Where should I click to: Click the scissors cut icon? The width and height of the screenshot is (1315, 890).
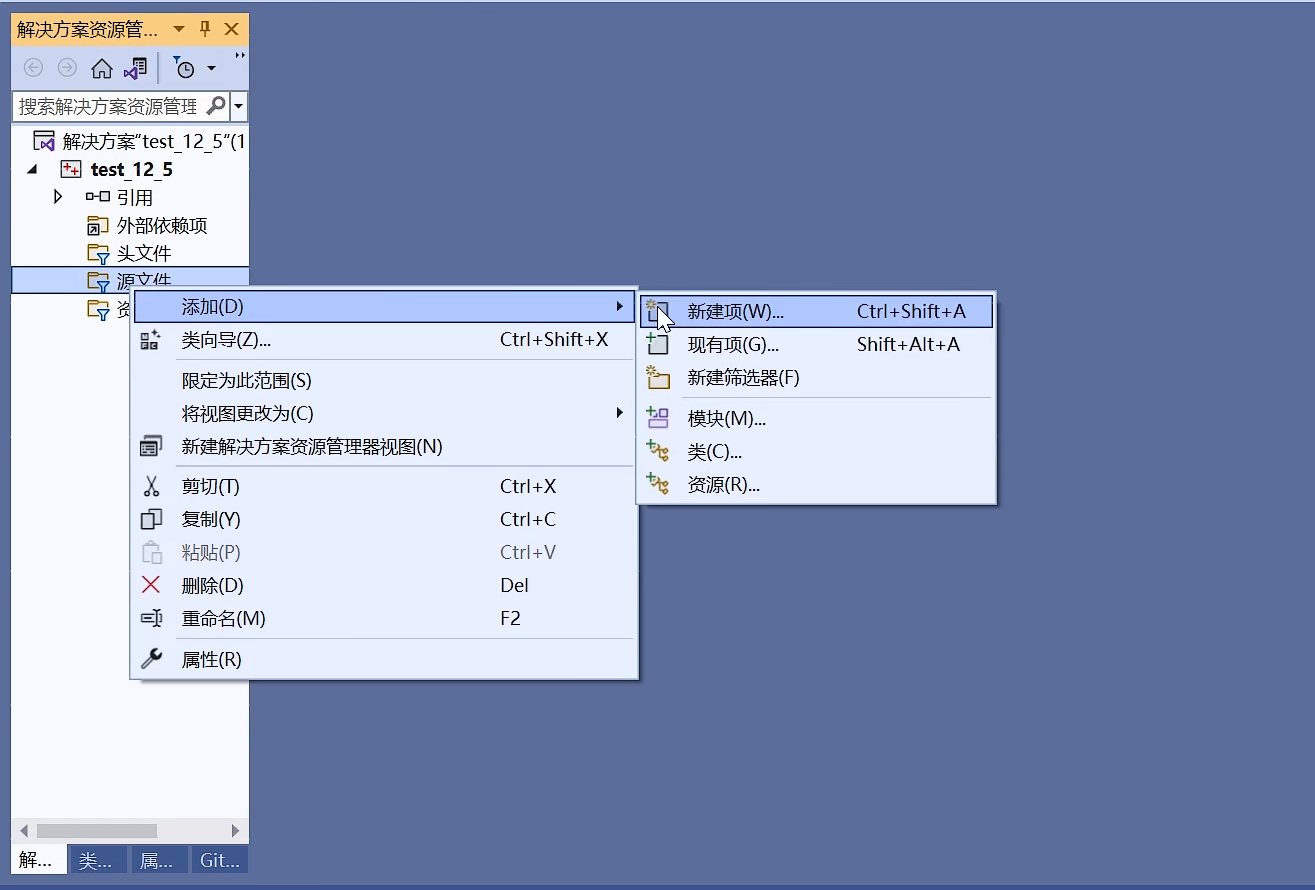151,487
